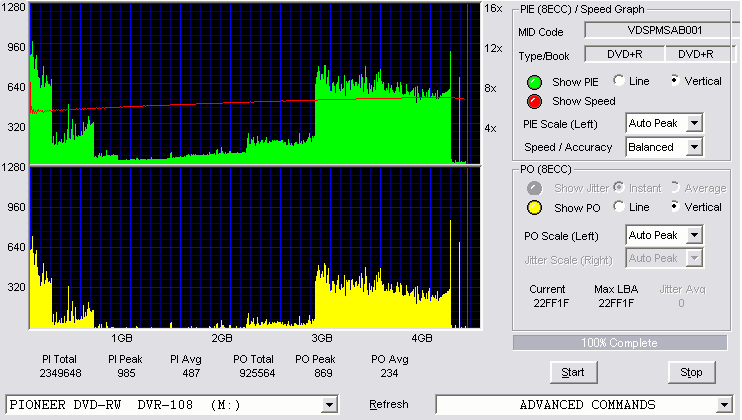Select Average jitter radio option
Screen dimensions: 742x420
pyautogui.click(x=675, y=187)
